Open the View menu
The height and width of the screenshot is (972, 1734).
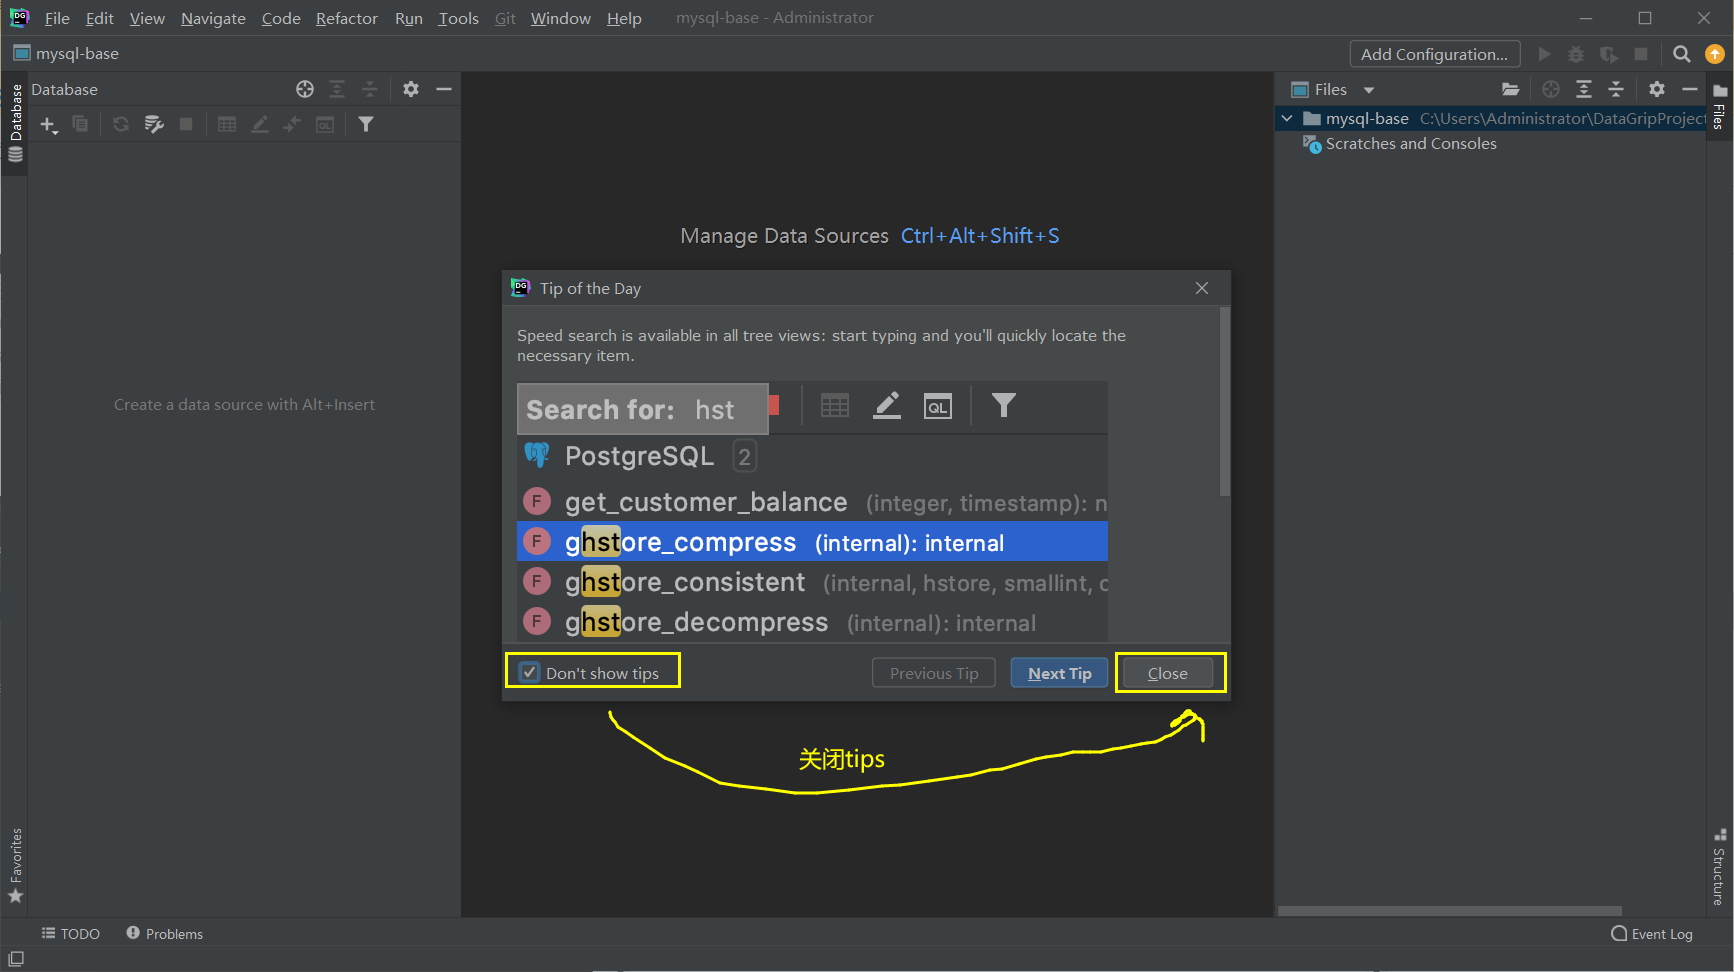point(147,18)
